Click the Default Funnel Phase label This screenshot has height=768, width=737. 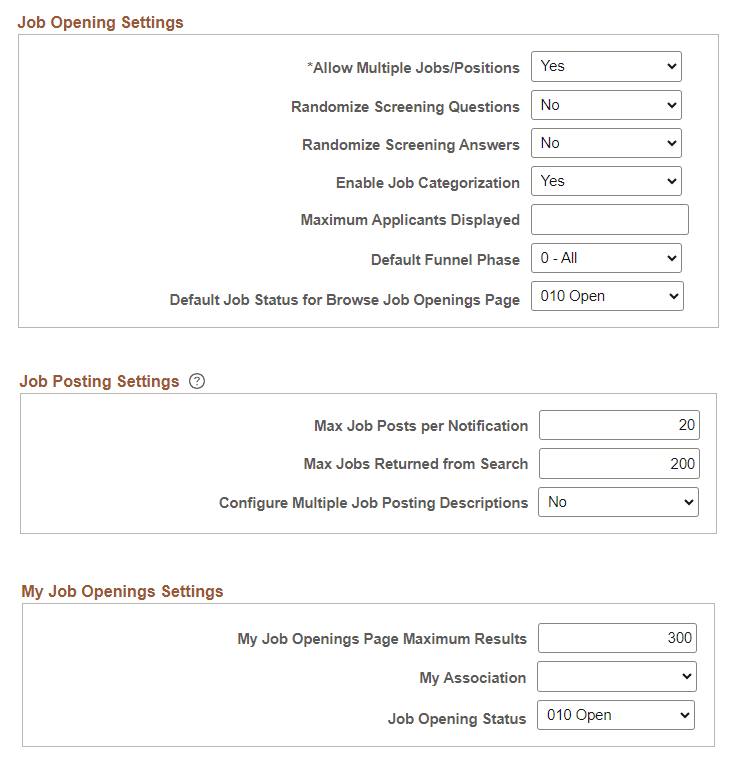446,260
